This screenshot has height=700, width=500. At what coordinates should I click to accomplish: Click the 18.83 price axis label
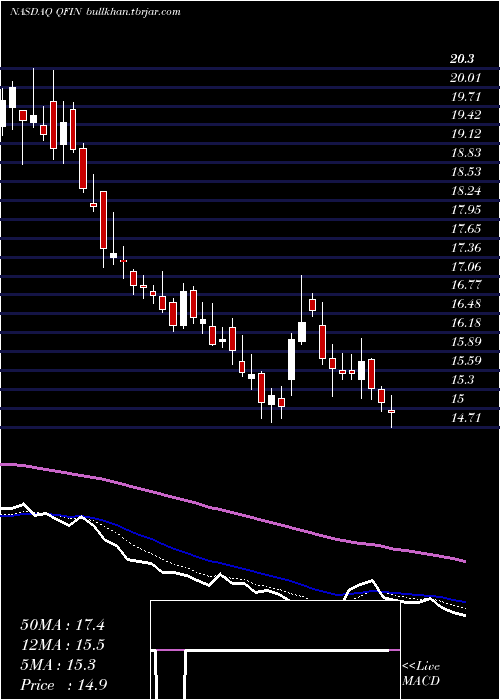coord(466,153)
